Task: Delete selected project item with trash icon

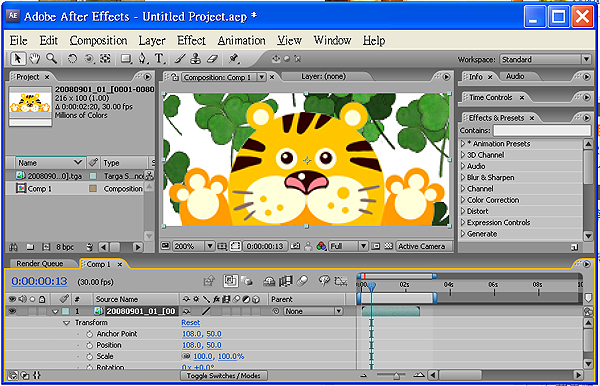Action: coord(90,247)
